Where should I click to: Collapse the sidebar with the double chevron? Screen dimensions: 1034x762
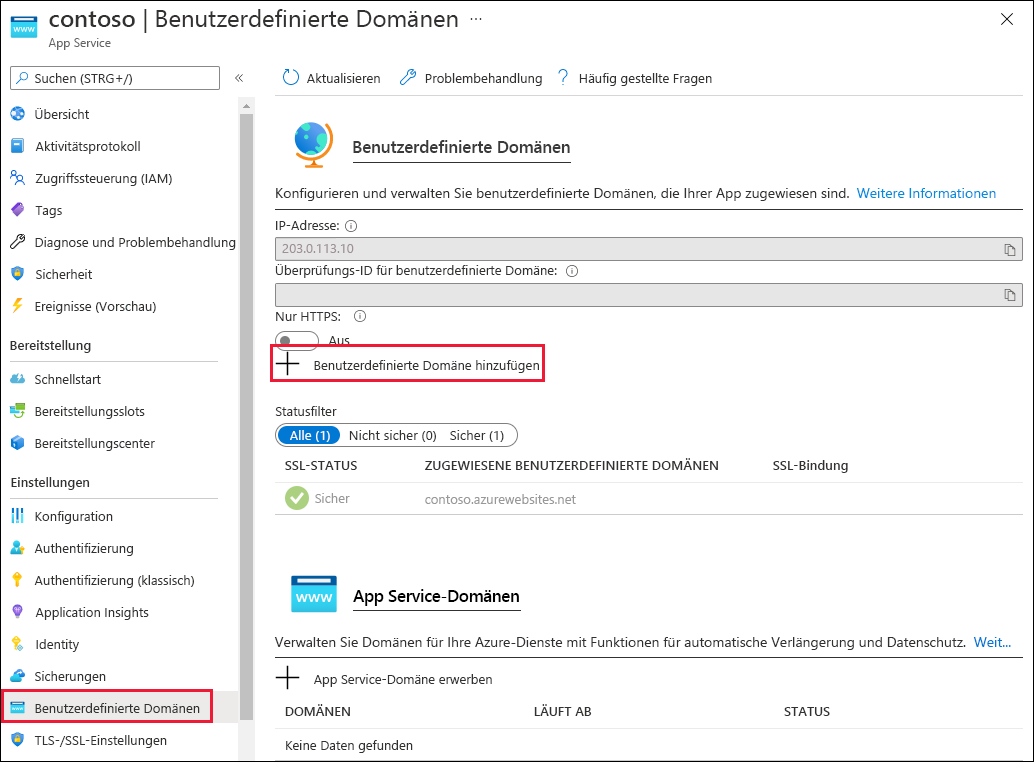click(x=239, y=77)
